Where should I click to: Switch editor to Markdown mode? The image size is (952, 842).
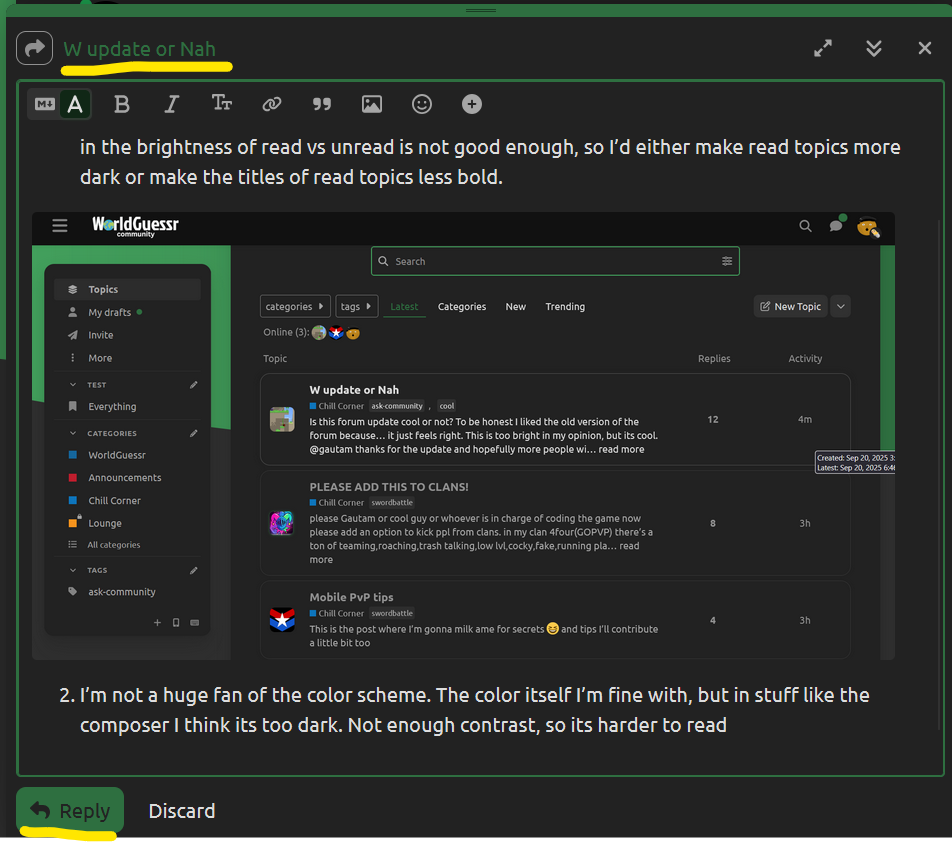click(x=45, y=104)
